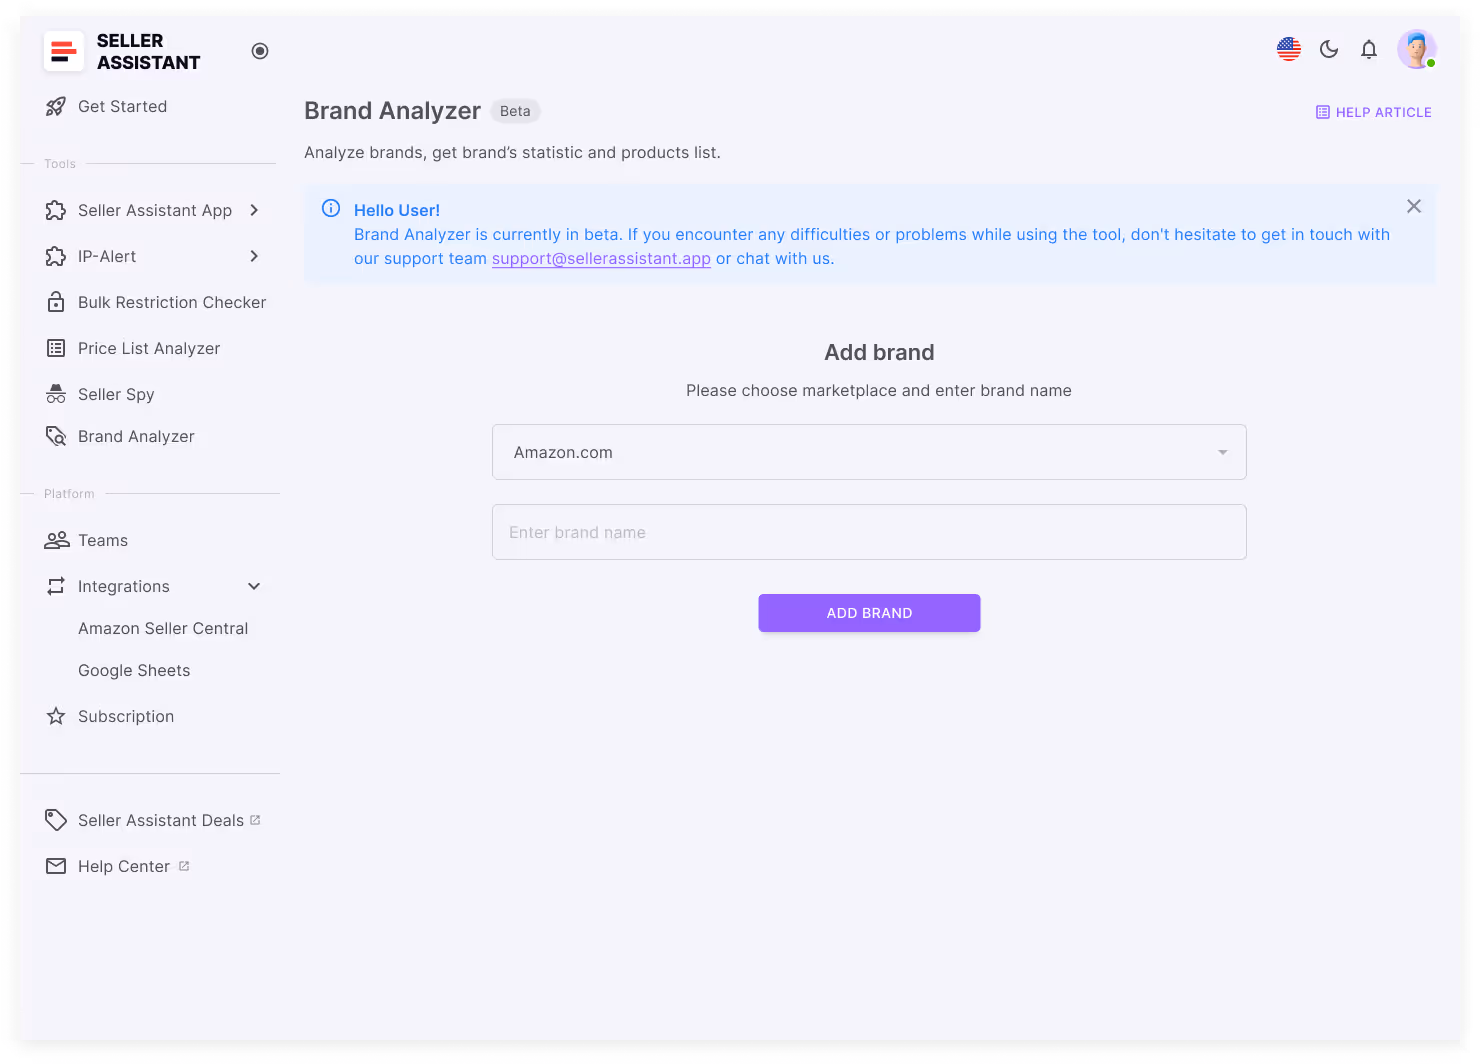Open the Brand Analyzer tool

(x=135, y=436)
